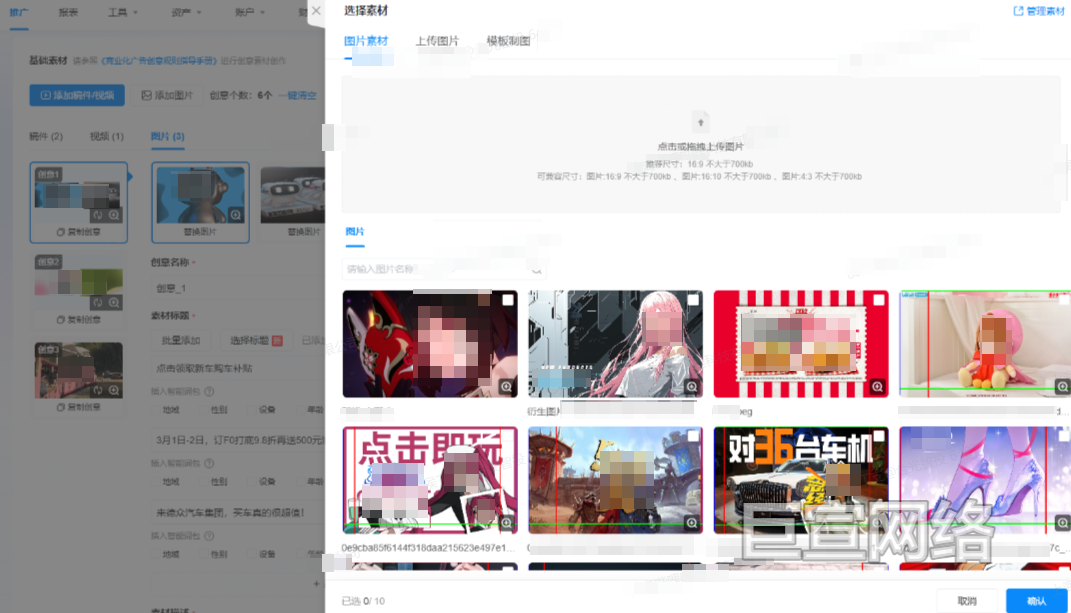Preview the pink-haired girl image with magnifier

pos(692,387)
